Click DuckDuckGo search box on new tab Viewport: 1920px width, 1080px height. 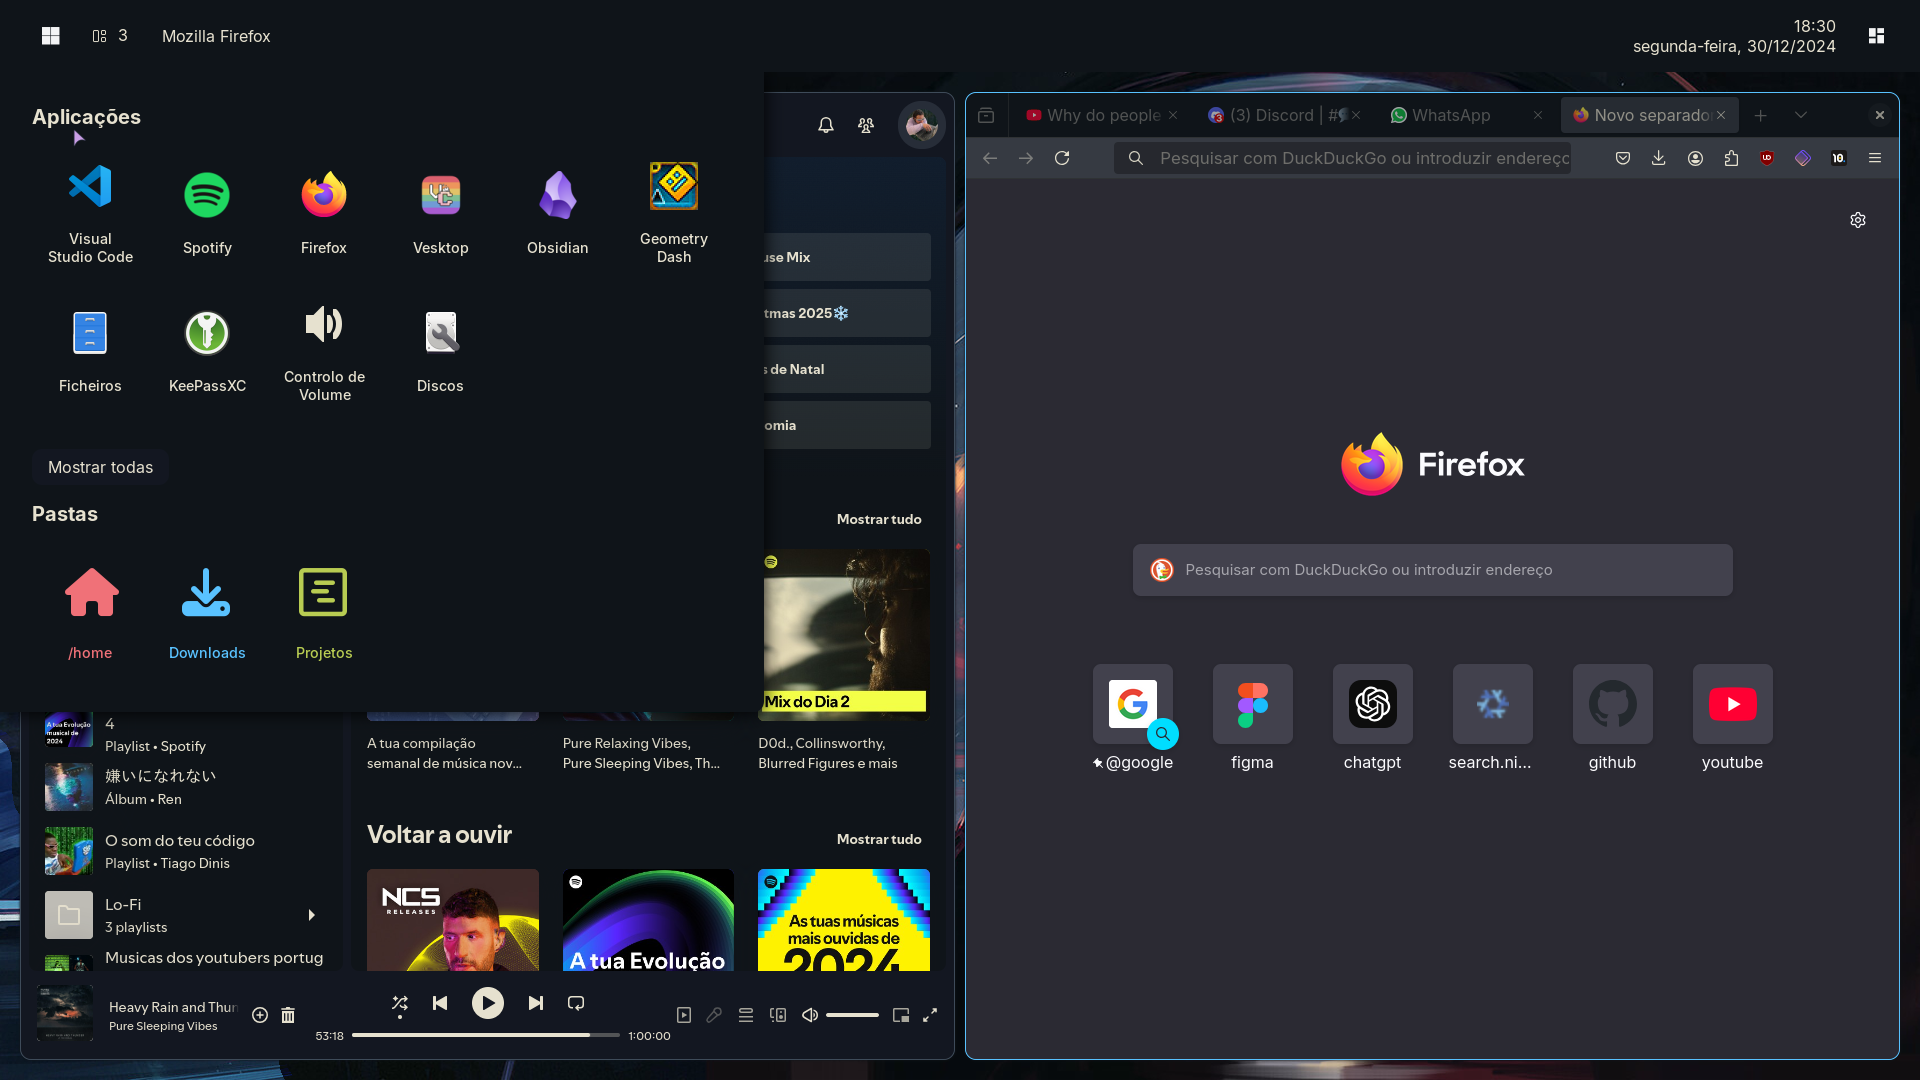pos(1432,570)
